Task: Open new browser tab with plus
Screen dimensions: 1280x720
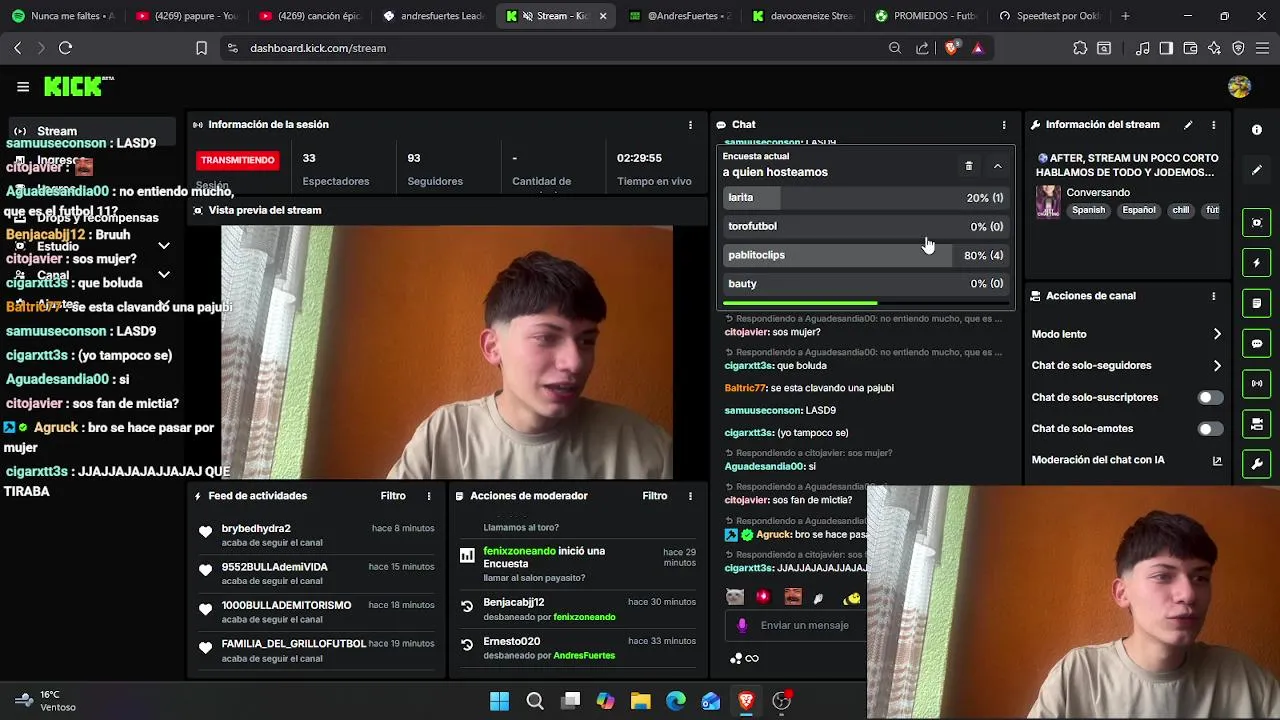Action: (1125, 16)
